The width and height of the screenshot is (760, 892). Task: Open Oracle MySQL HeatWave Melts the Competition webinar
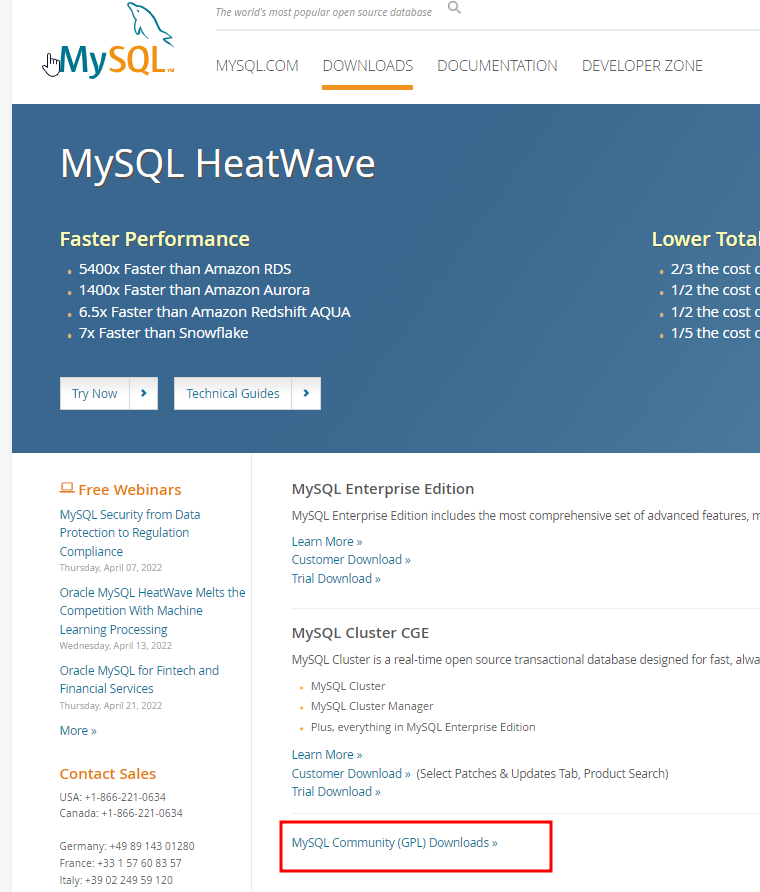pos(152,611)
